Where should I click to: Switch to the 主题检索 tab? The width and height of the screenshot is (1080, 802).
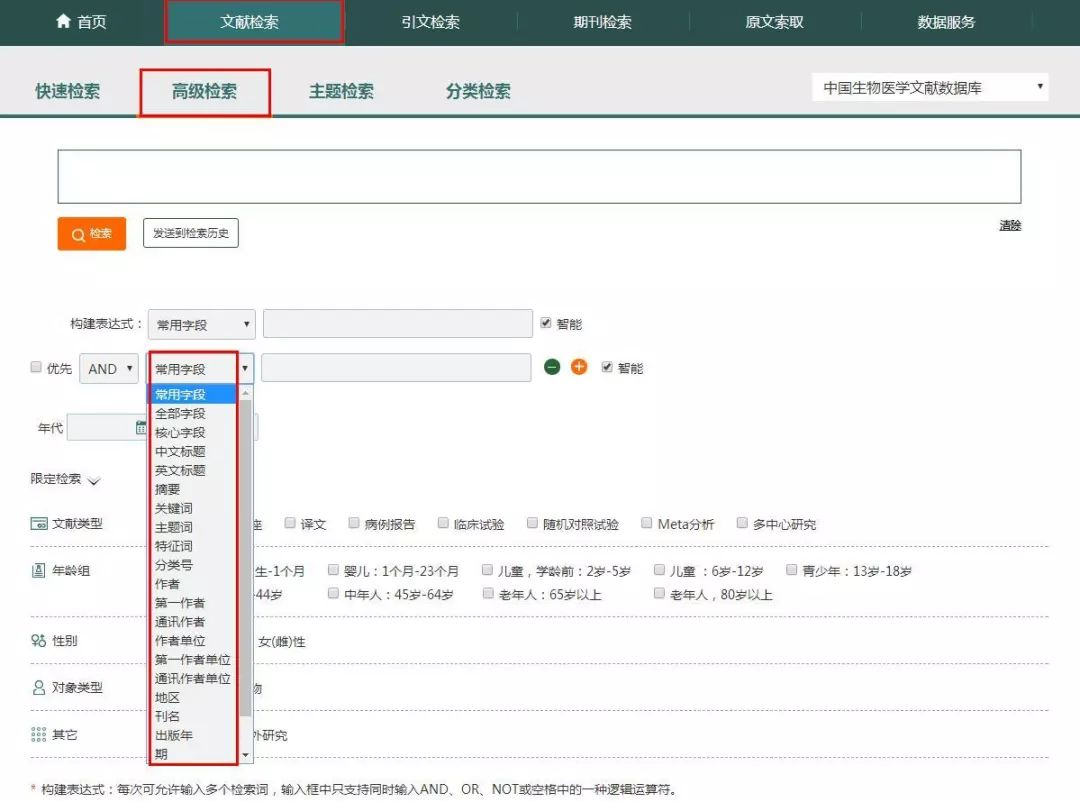click(x=341, y=91)
